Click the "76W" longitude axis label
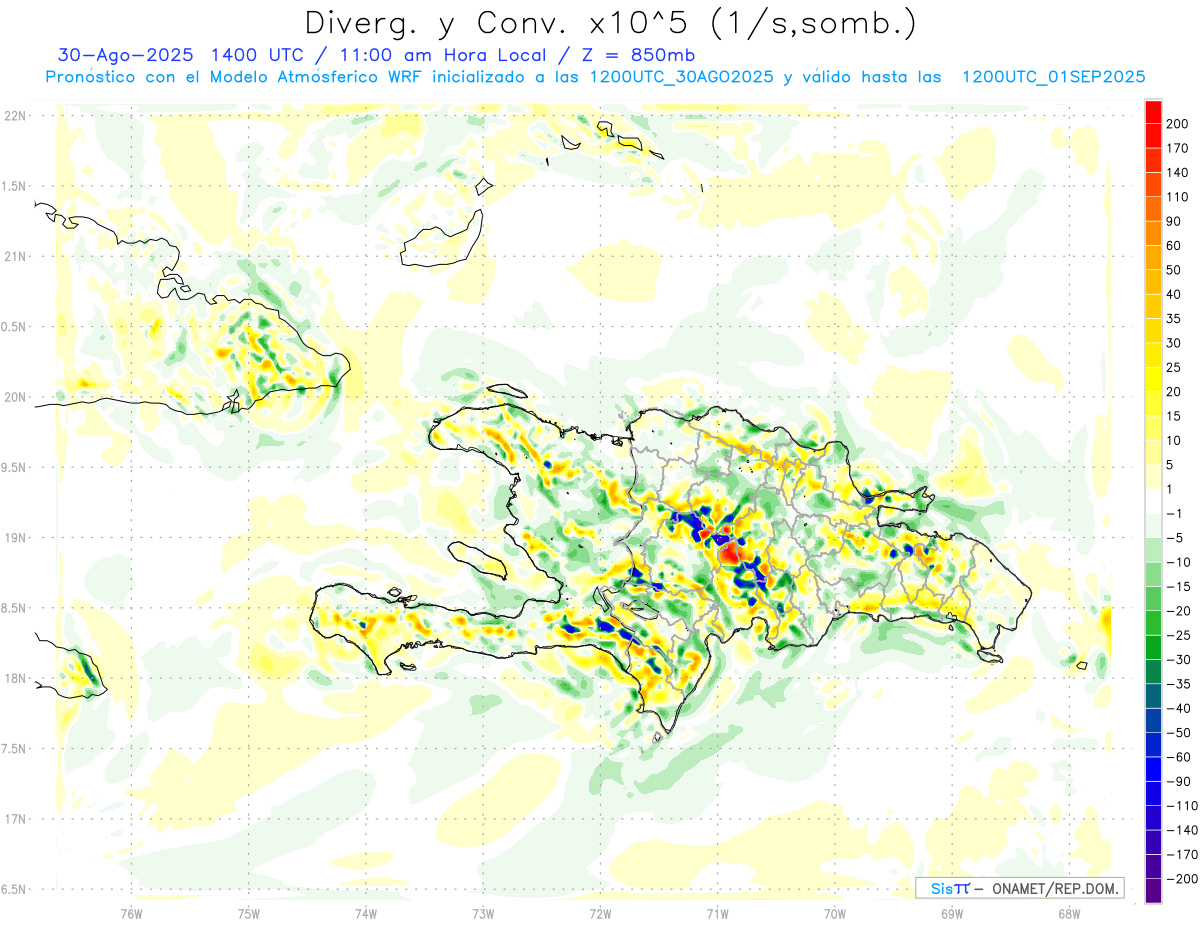 pos(131,913)
